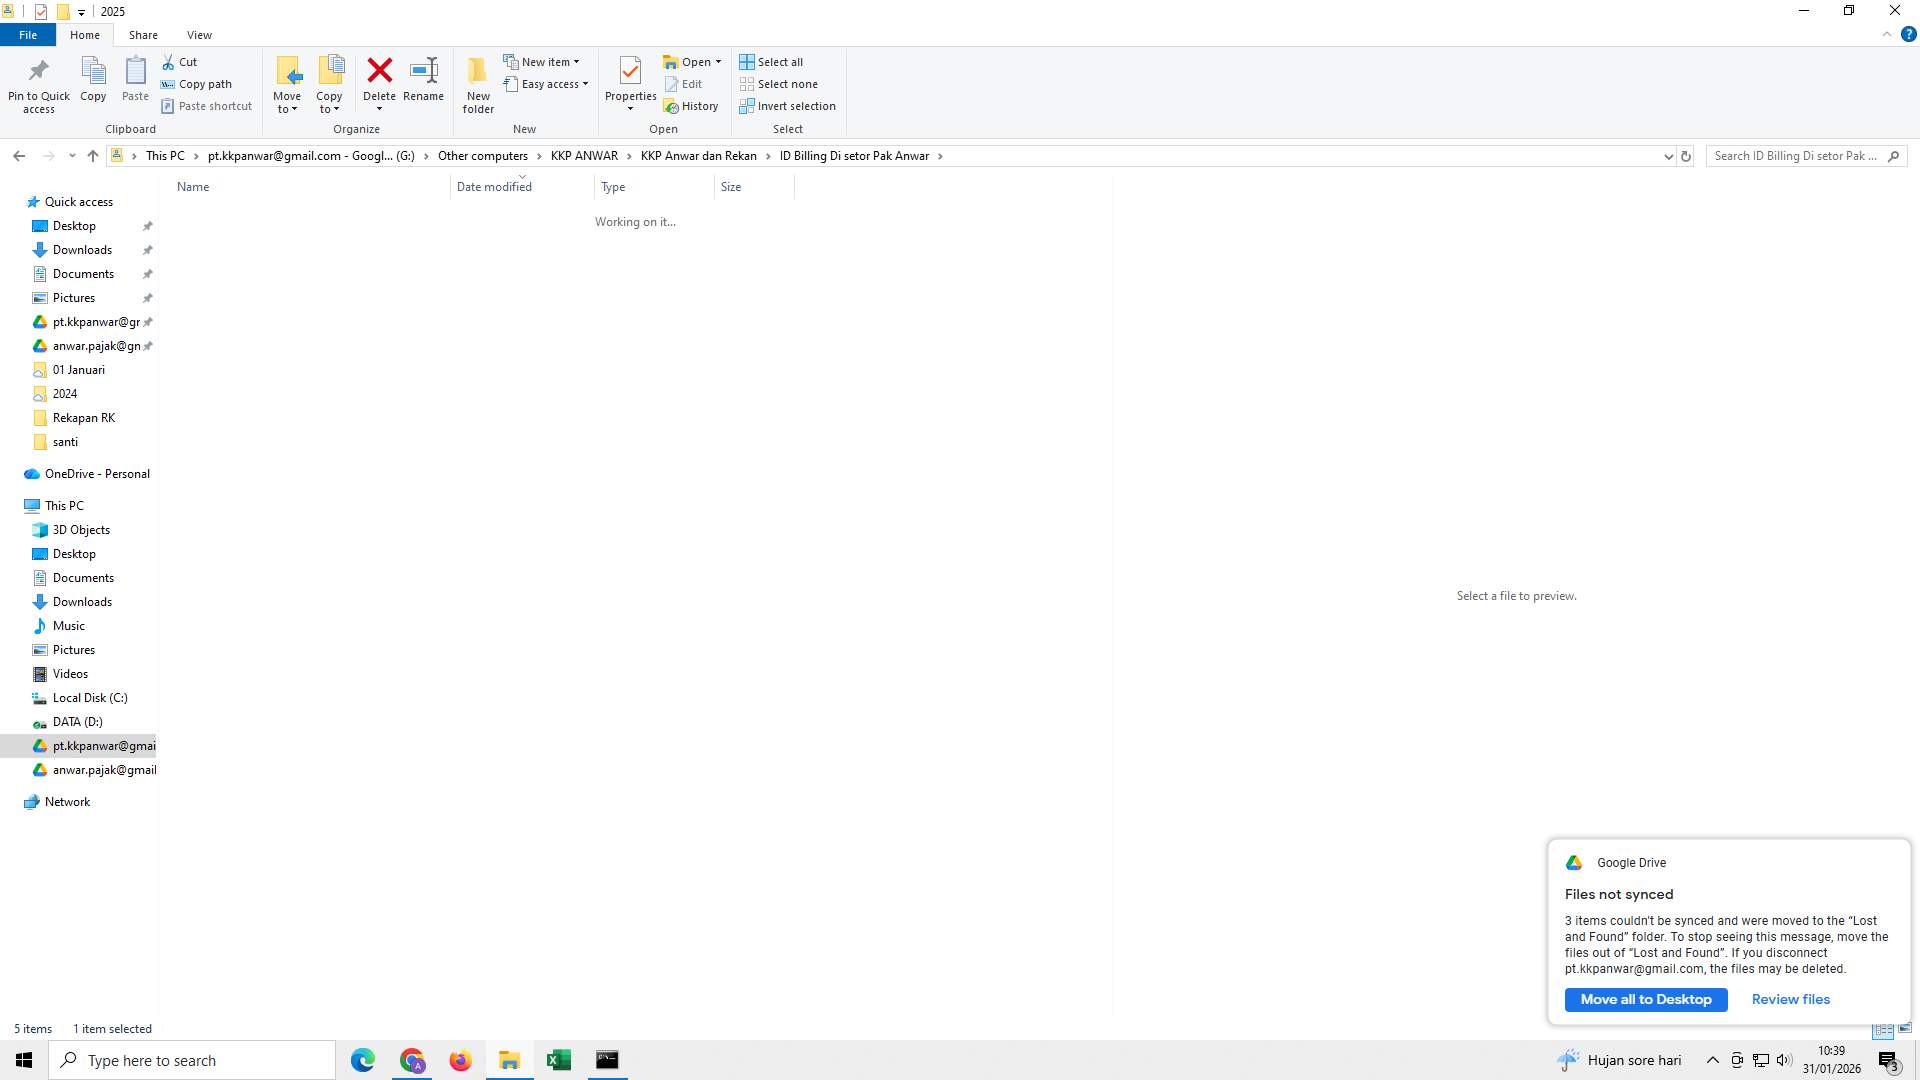Click Move all to Desktop in the notification
The width and height of the screenshot is (1920, 1080).
pos(1645,999)
